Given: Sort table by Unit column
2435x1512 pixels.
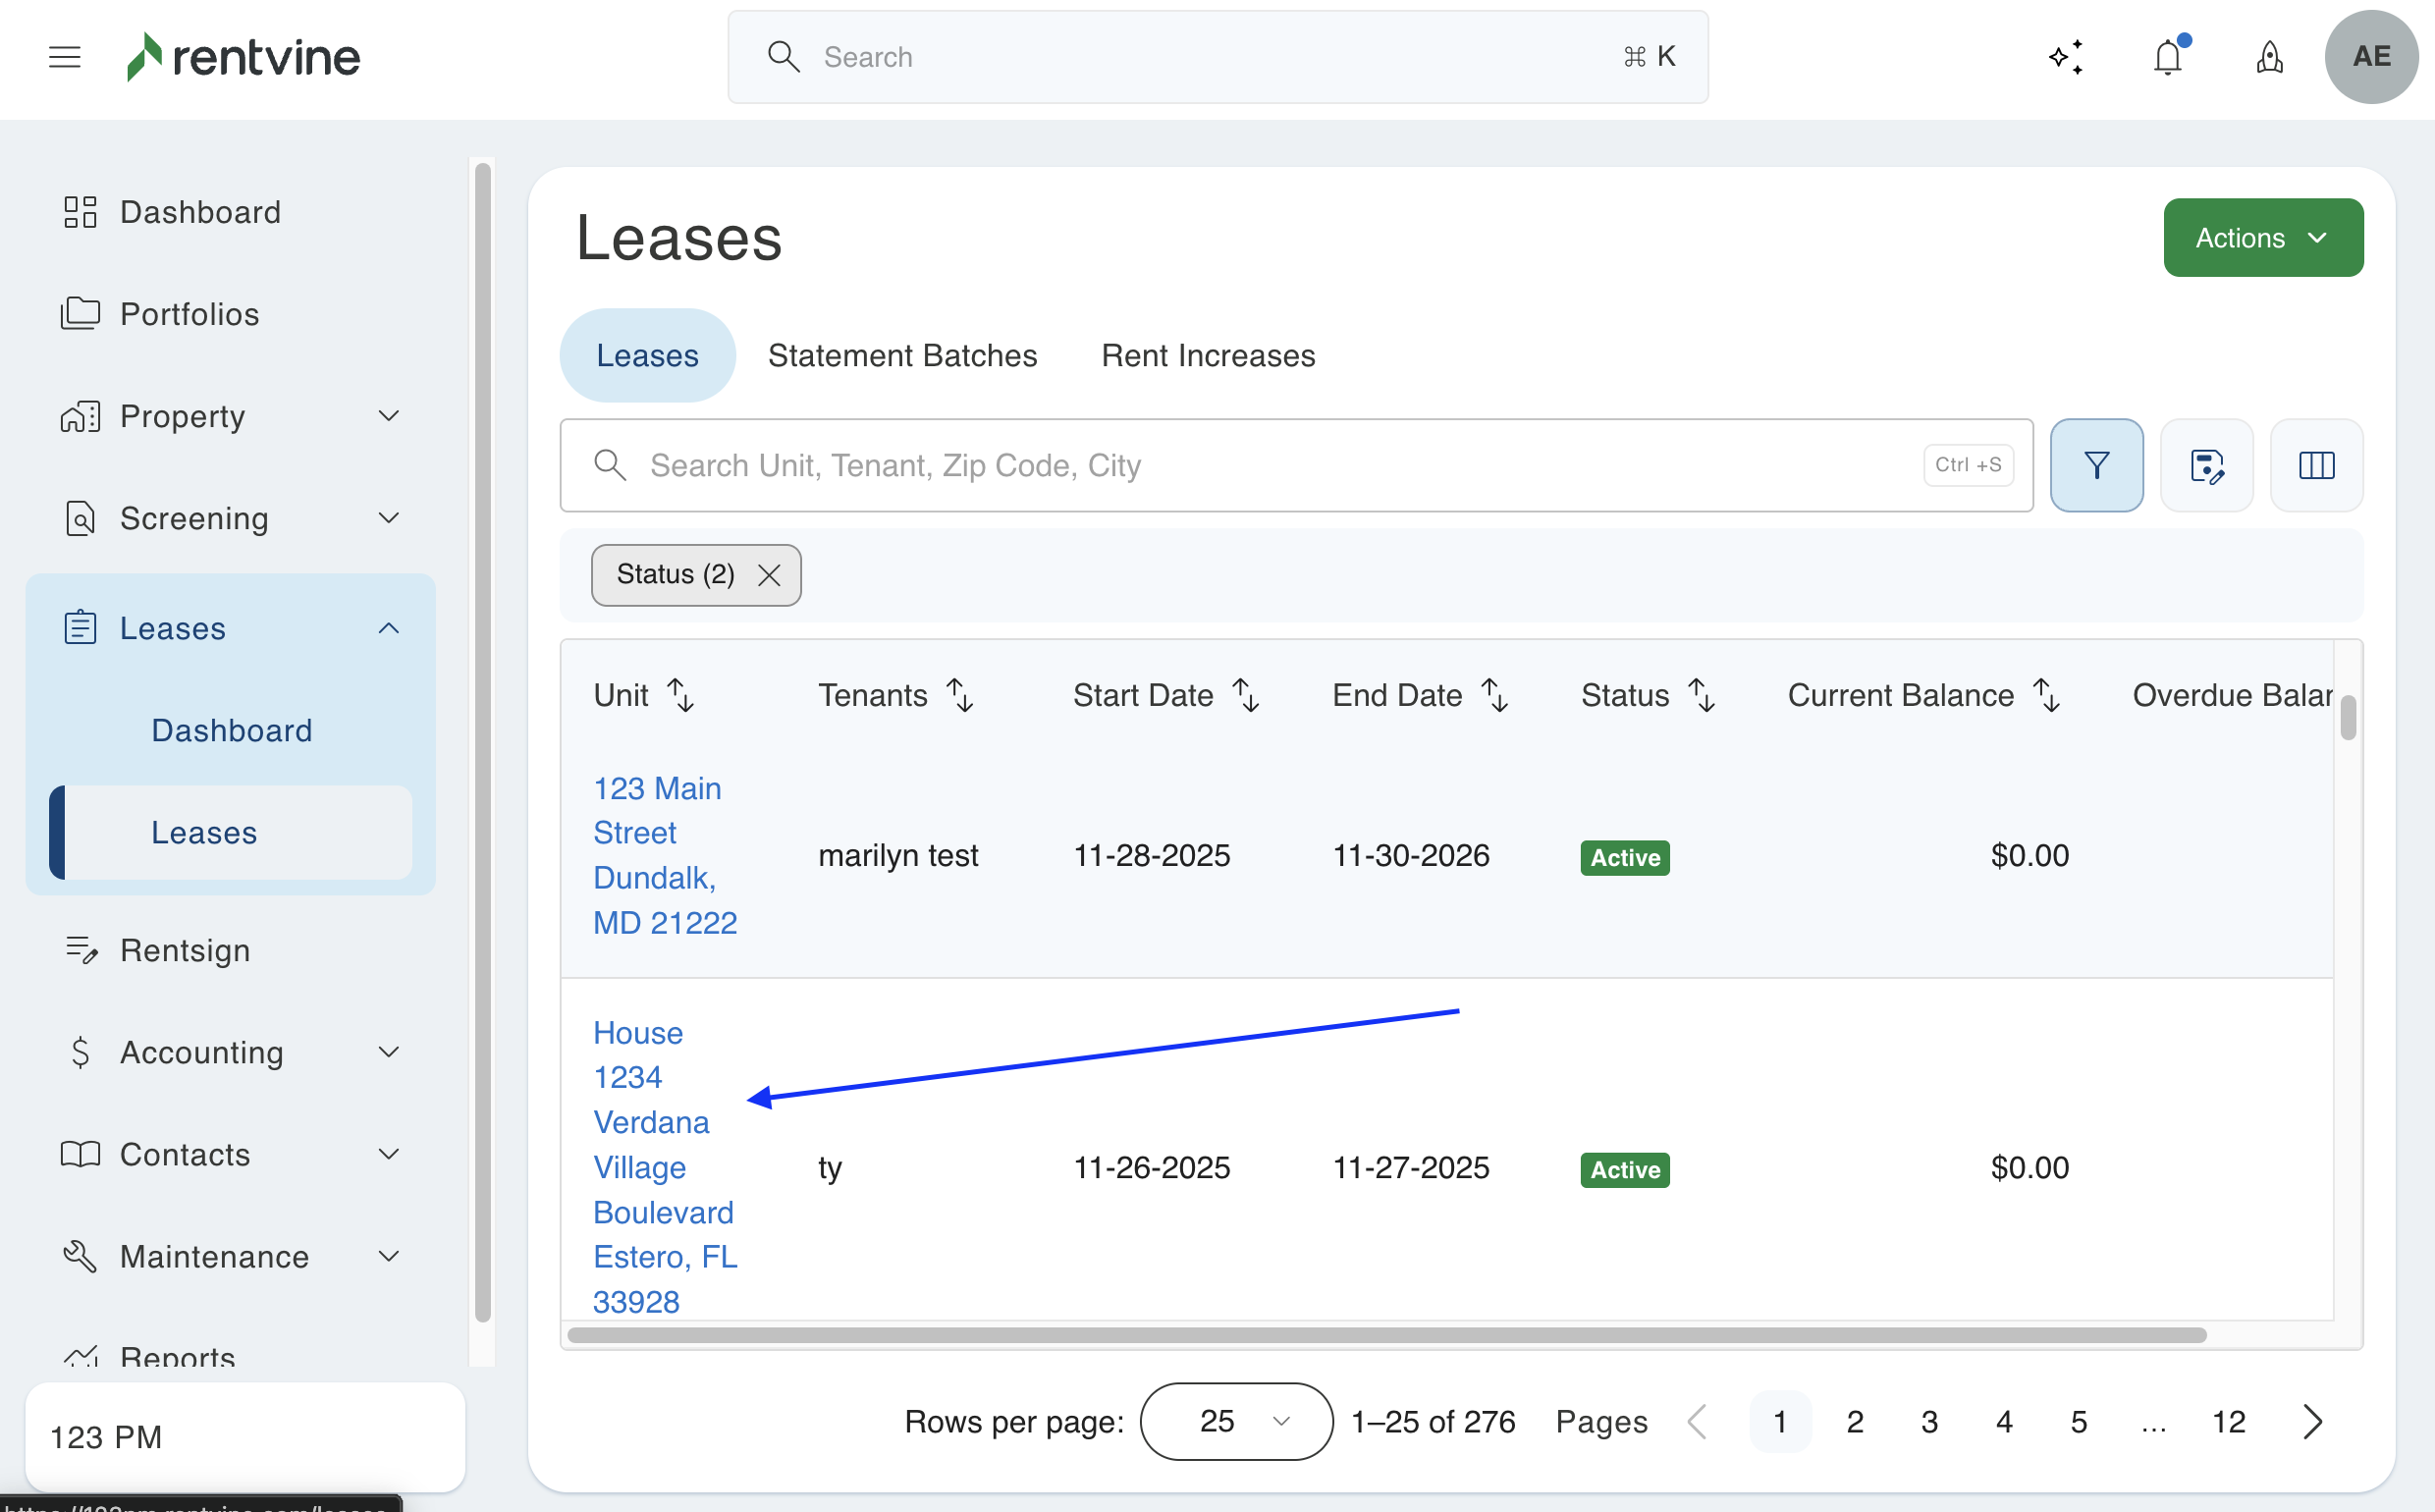Looking at the screenshot, I should coord(680,695).
